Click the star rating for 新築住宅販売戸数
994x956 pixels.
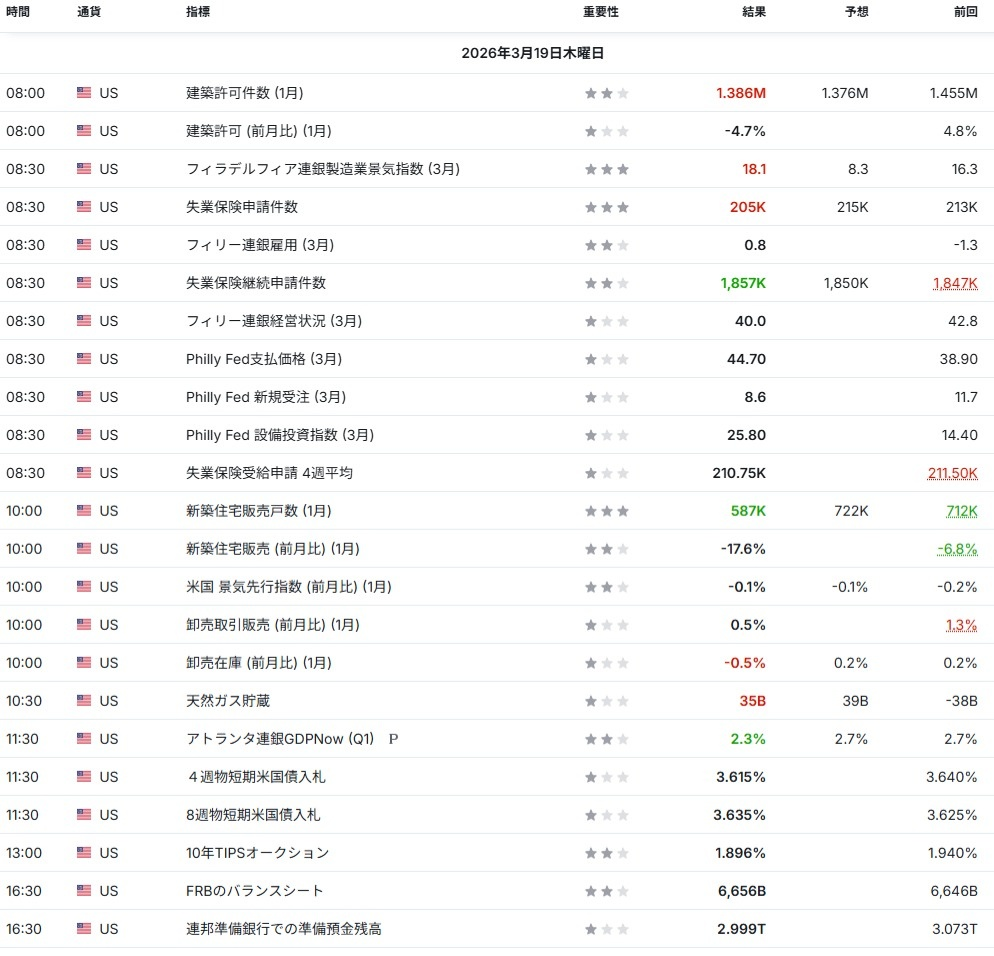coord(607,511)
